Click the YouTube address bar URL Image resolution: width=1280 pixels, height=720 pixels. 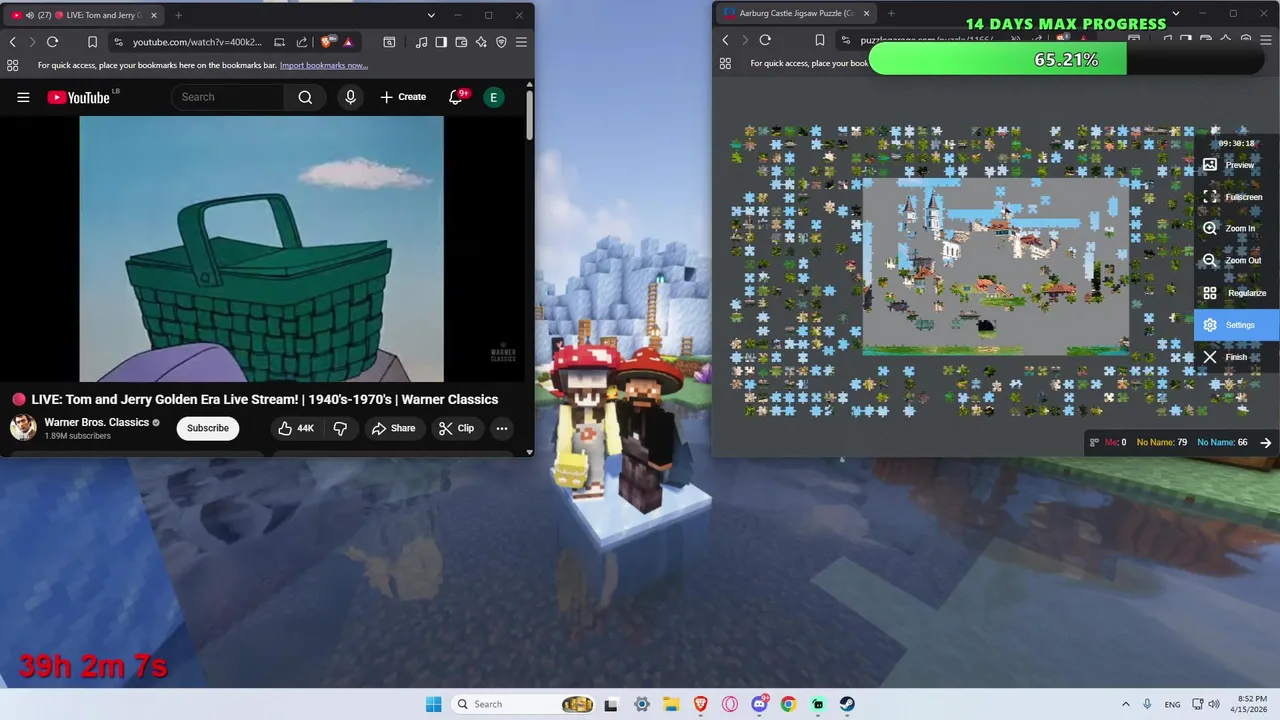click(x=197, y=42)
